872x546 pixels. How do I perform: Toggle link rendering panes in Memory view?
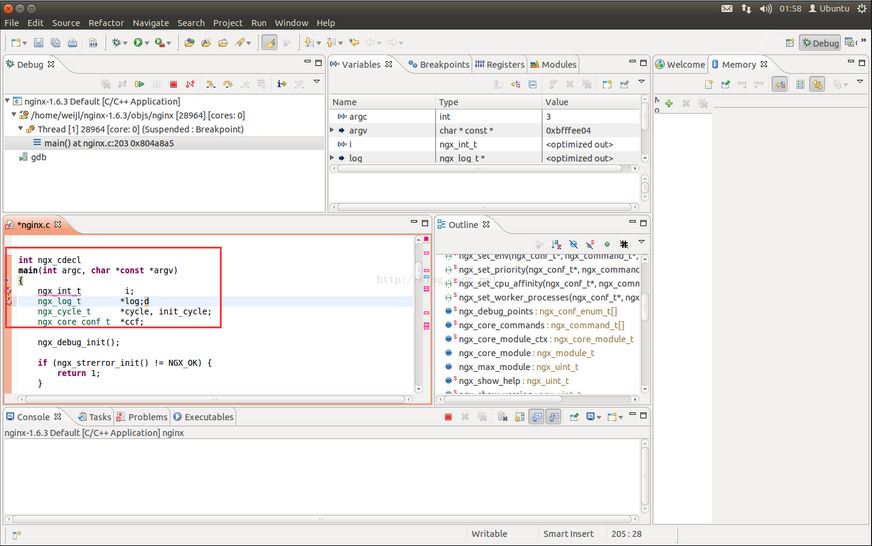click(x=817, y=84)
